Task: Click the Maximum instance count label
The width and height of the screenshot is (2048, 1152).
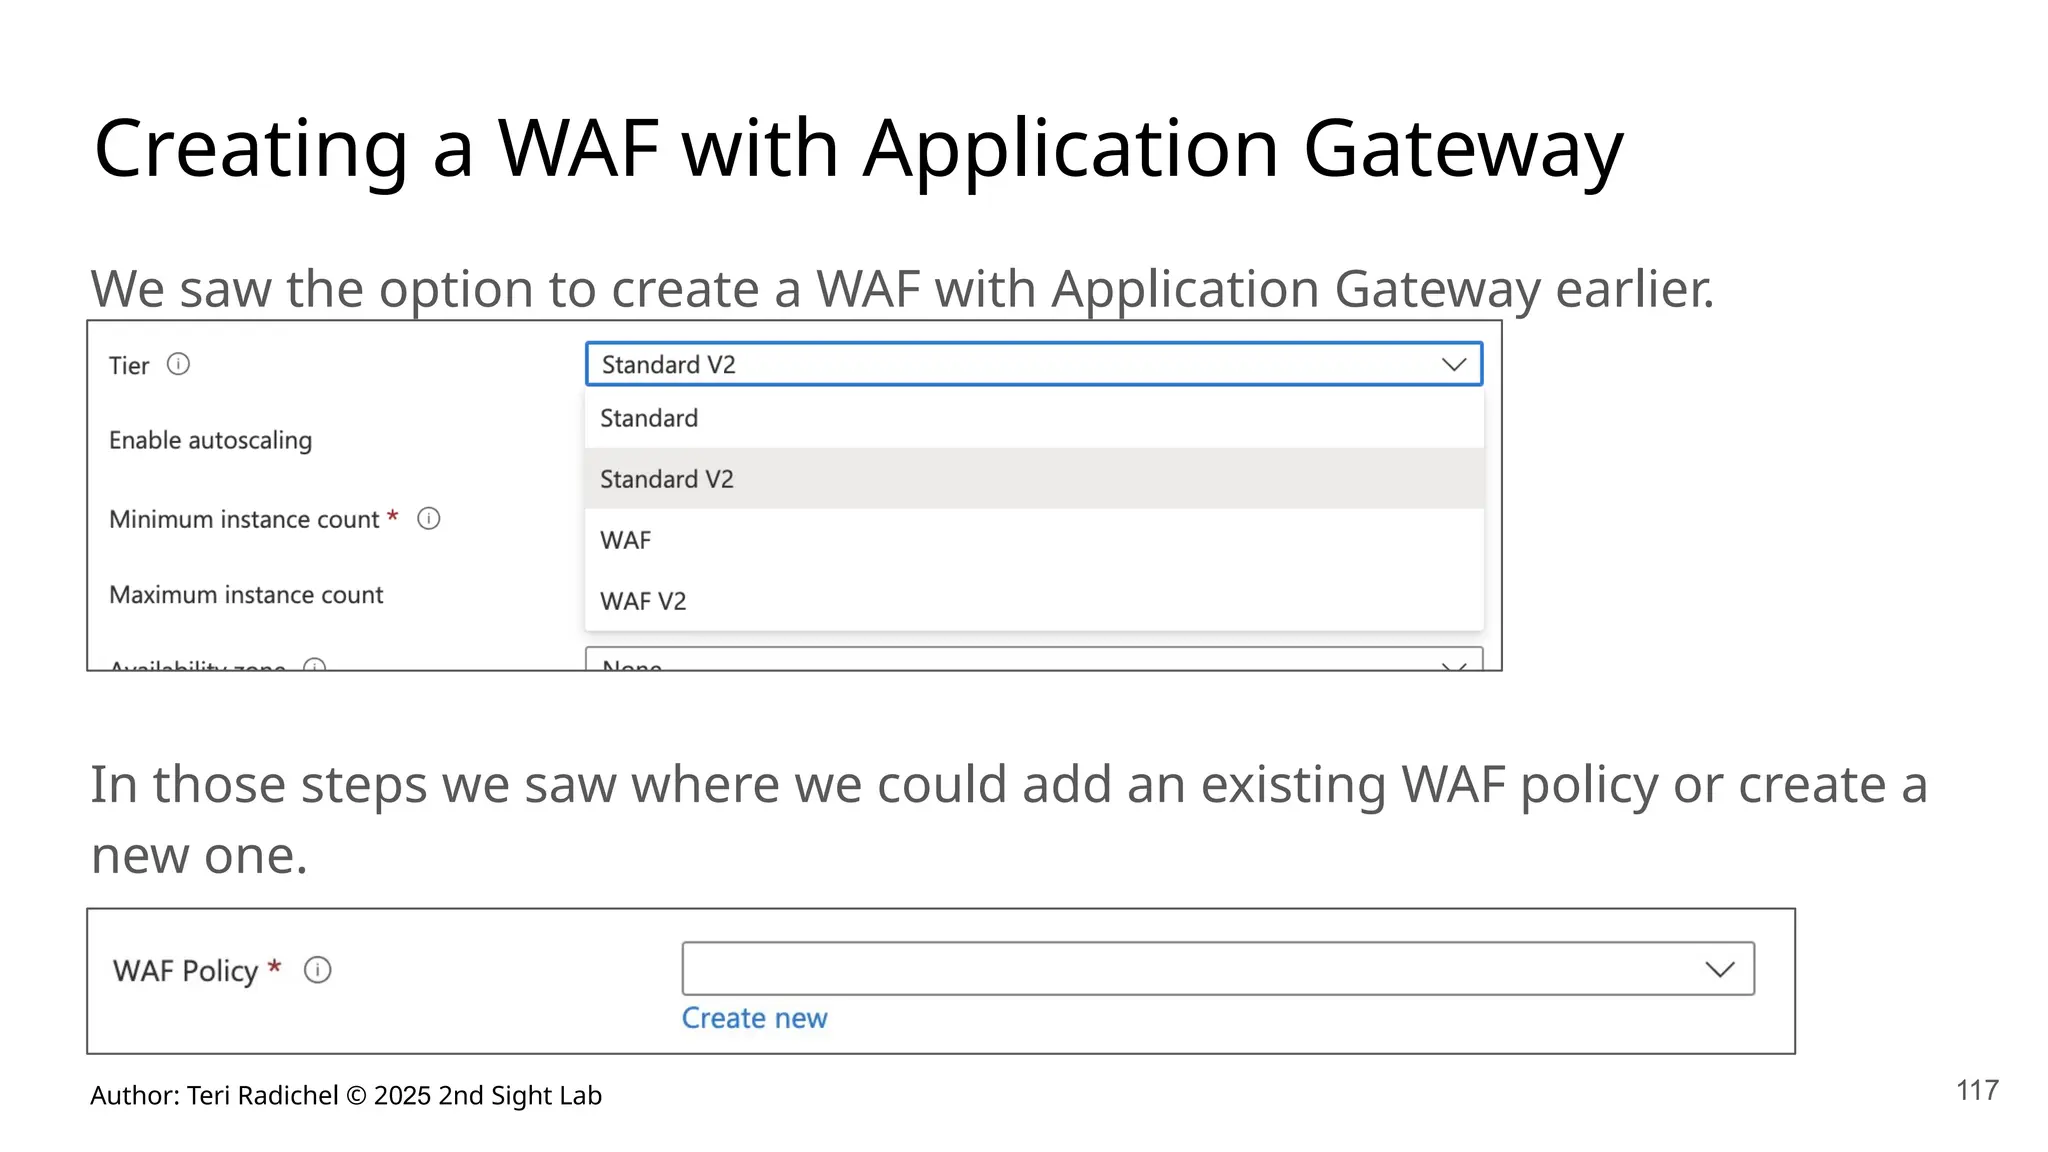Action: click(x=246, y=595)
